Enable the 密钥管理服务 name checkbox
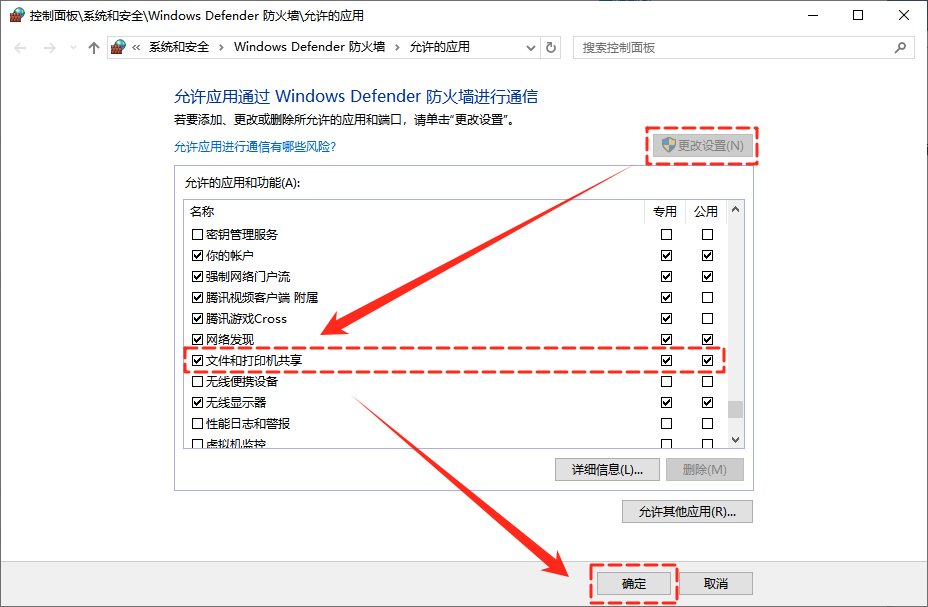The width and height of the screenshot is (928, 607). tap(198, 235)
